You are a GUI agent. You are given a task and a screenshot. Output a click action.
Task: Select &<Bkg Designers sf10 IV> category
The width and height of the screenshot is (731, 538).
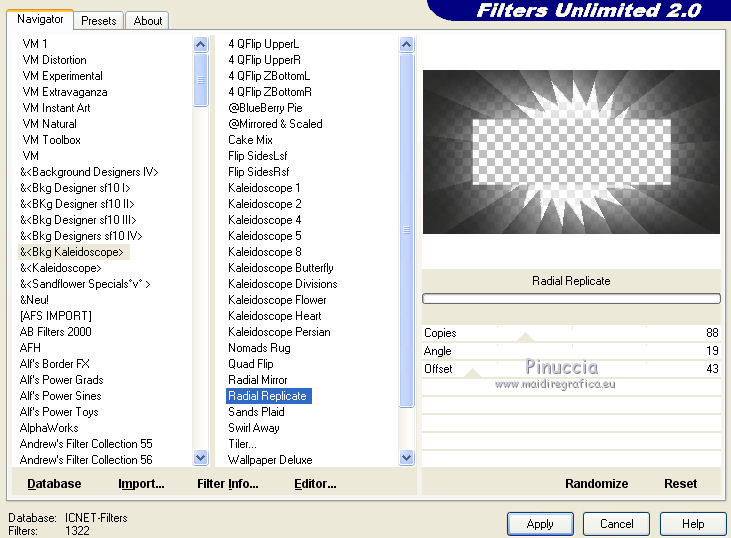(x=81, y=236)
